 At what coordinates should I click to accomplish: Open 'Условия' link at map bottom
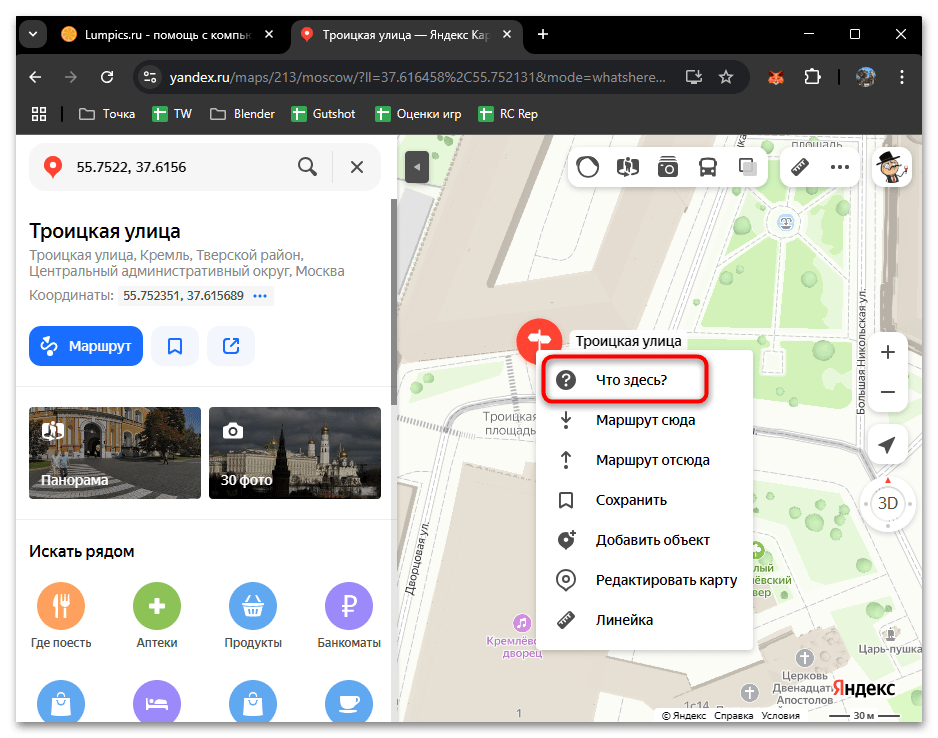click(x=780, y=715)
